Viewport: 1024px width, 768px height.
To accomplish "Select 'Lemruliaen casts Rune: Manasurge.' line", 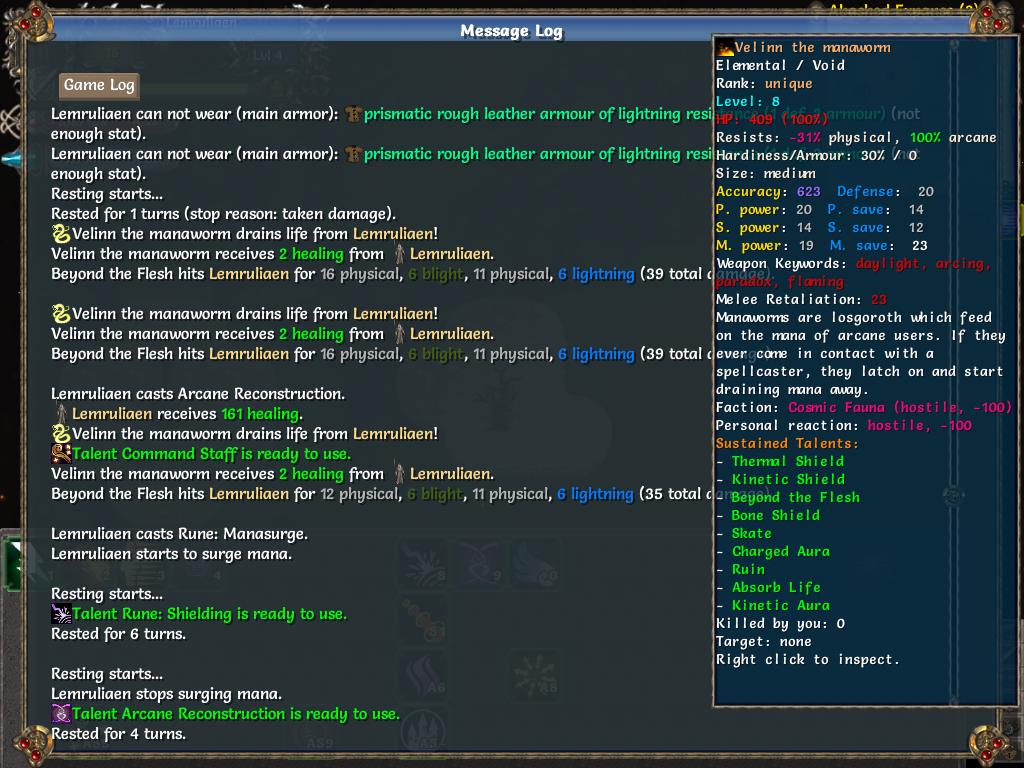I will point(180,534).
